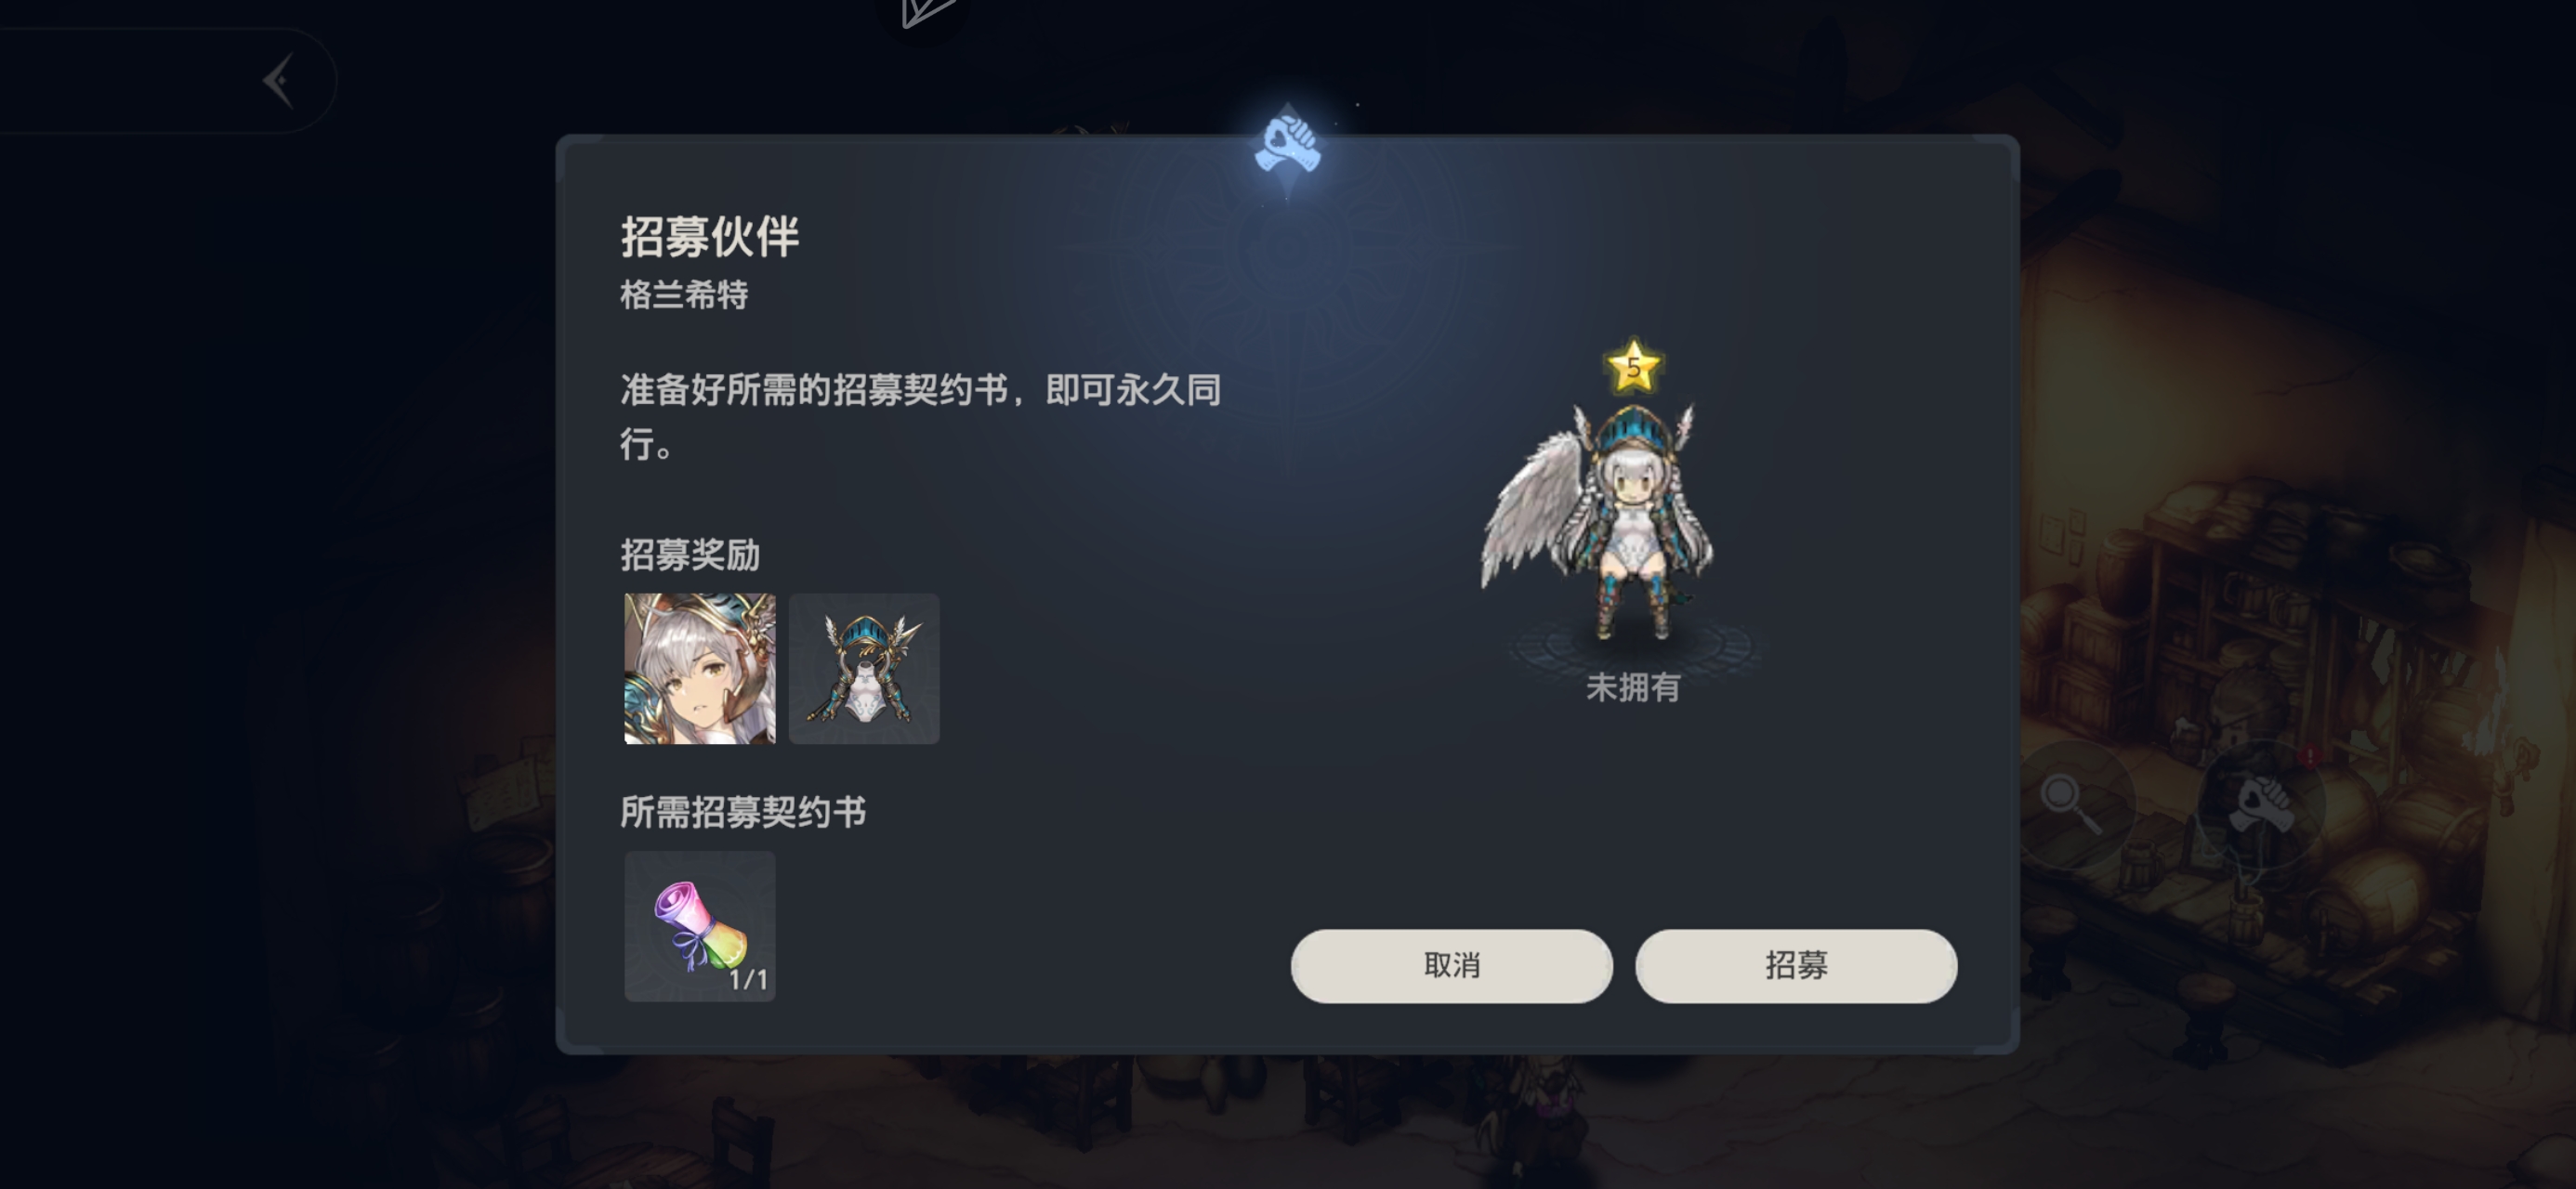Viewport: 2576px width, 1189px height.
Task: Click the glowing blue handshake emblem
Action: point(1288,146)
